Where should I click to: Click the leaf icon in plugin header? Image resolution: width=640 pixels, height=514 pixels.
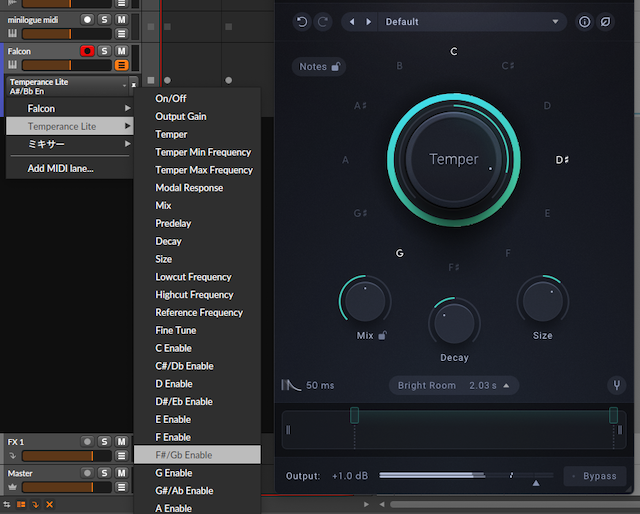(x=606, y=21)
